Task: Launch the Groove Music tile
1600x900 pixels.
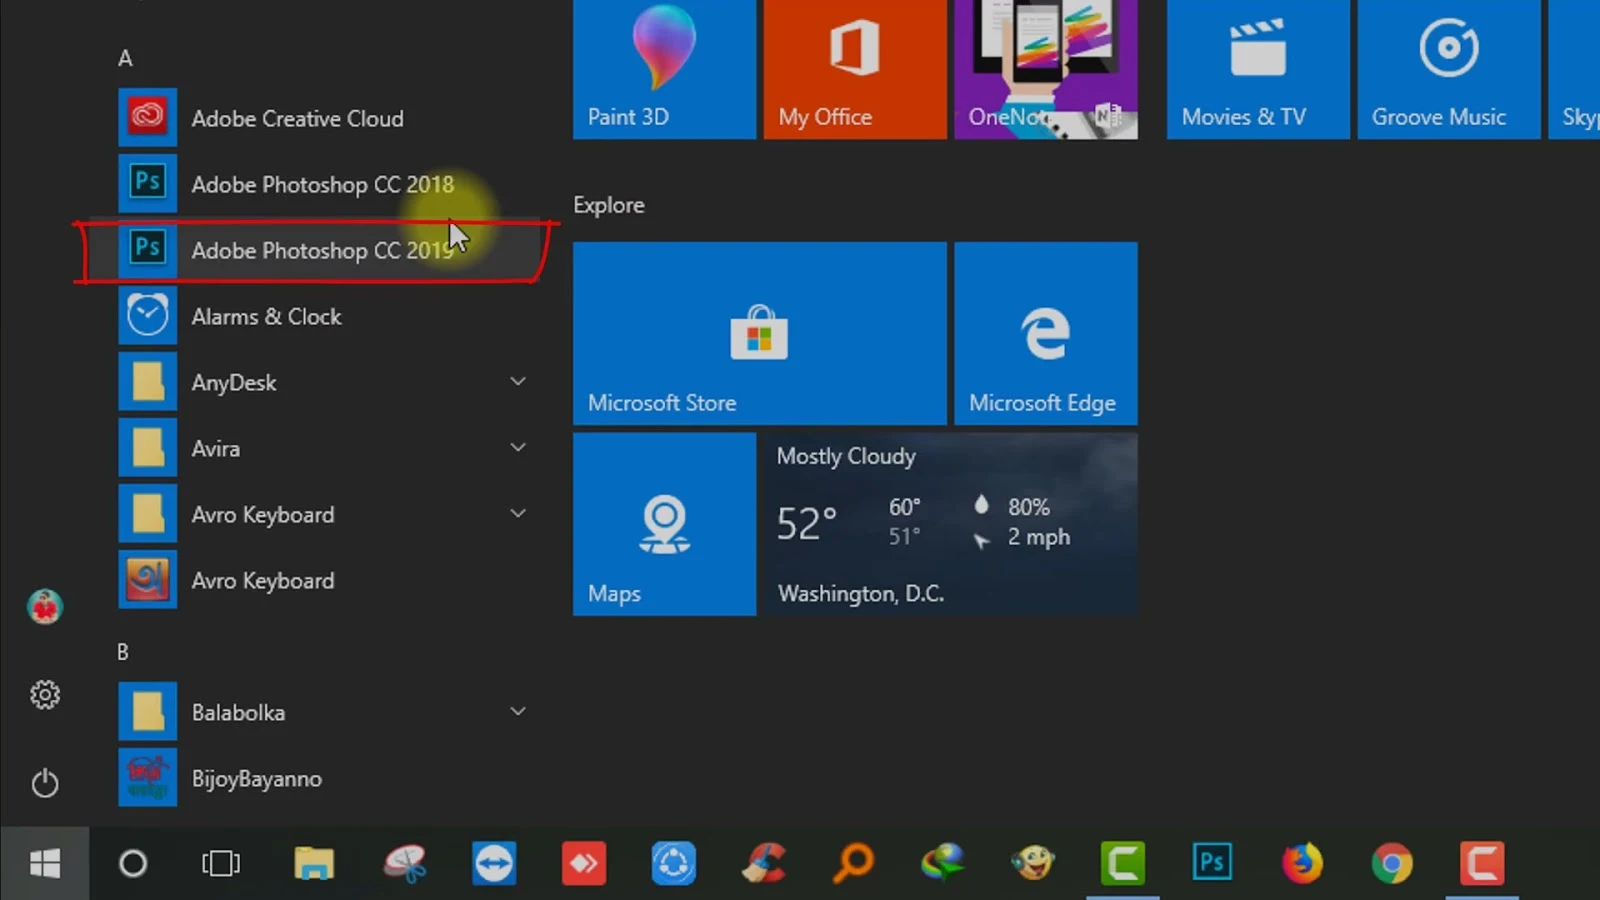Action: pos(1449,69)
